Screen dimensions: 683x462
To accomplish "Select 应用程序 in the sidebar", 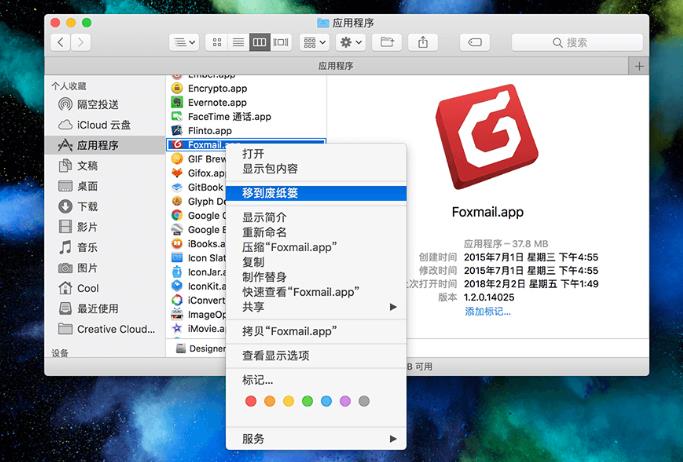I will click(105, 145).
